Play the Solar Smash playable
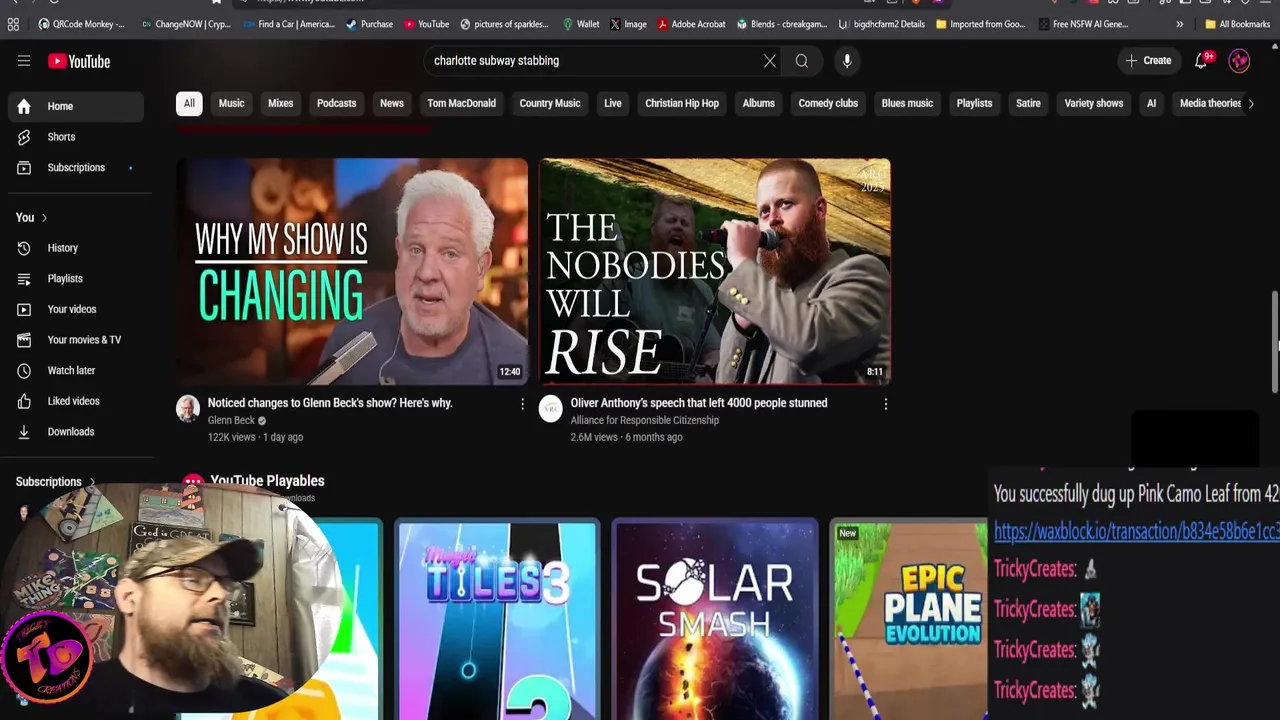Screen dimensions: 1280x720 [x=715, y=620]
